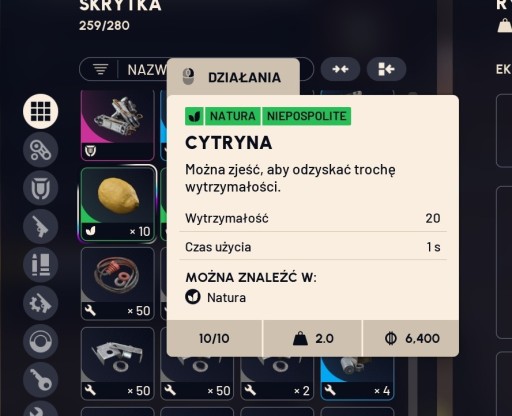Select the pink weapon item thumbnail

pos(118,125)
